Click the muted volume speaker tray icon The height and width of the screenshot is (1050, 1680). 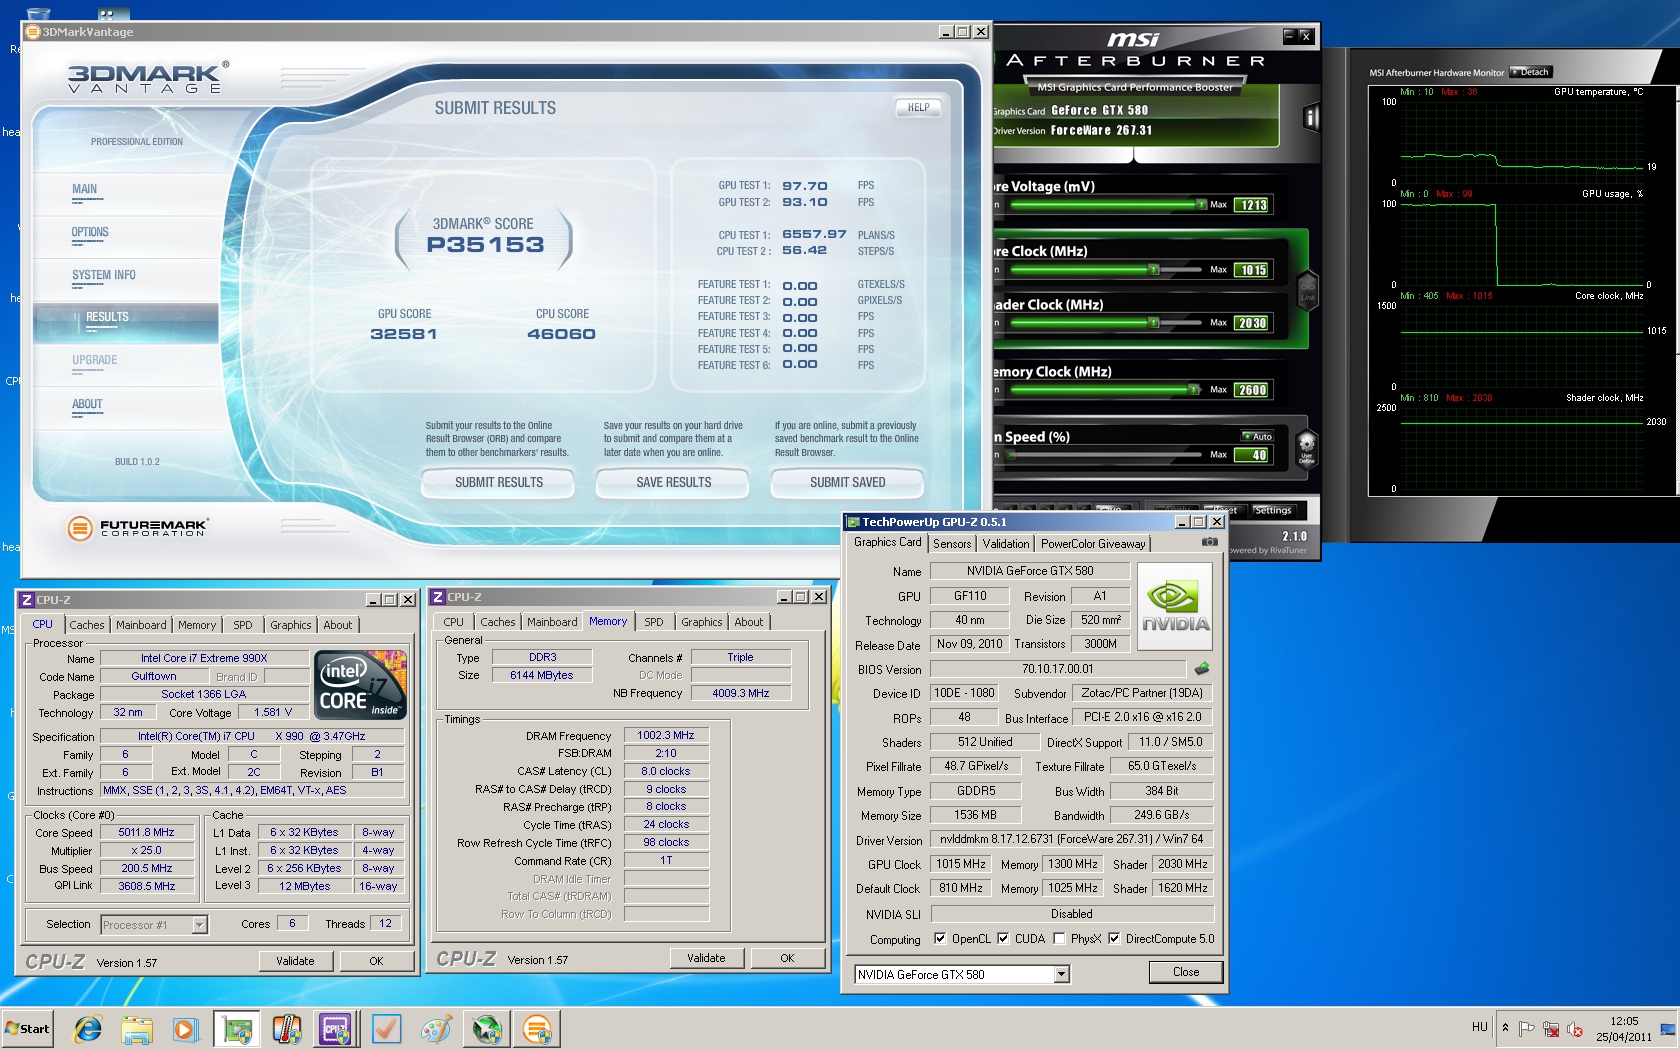[x=1575, y=1028]
